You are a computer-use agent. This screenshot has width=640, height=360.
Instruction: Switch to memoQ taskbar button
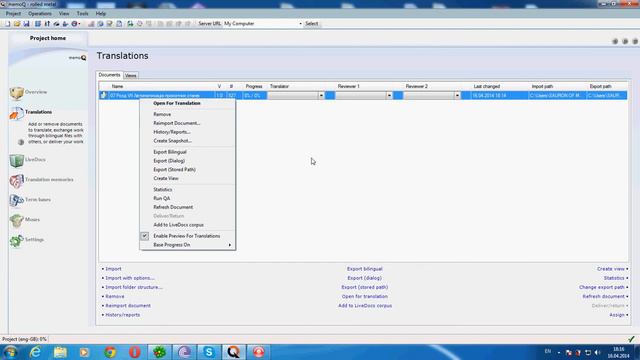pos(233,352)
